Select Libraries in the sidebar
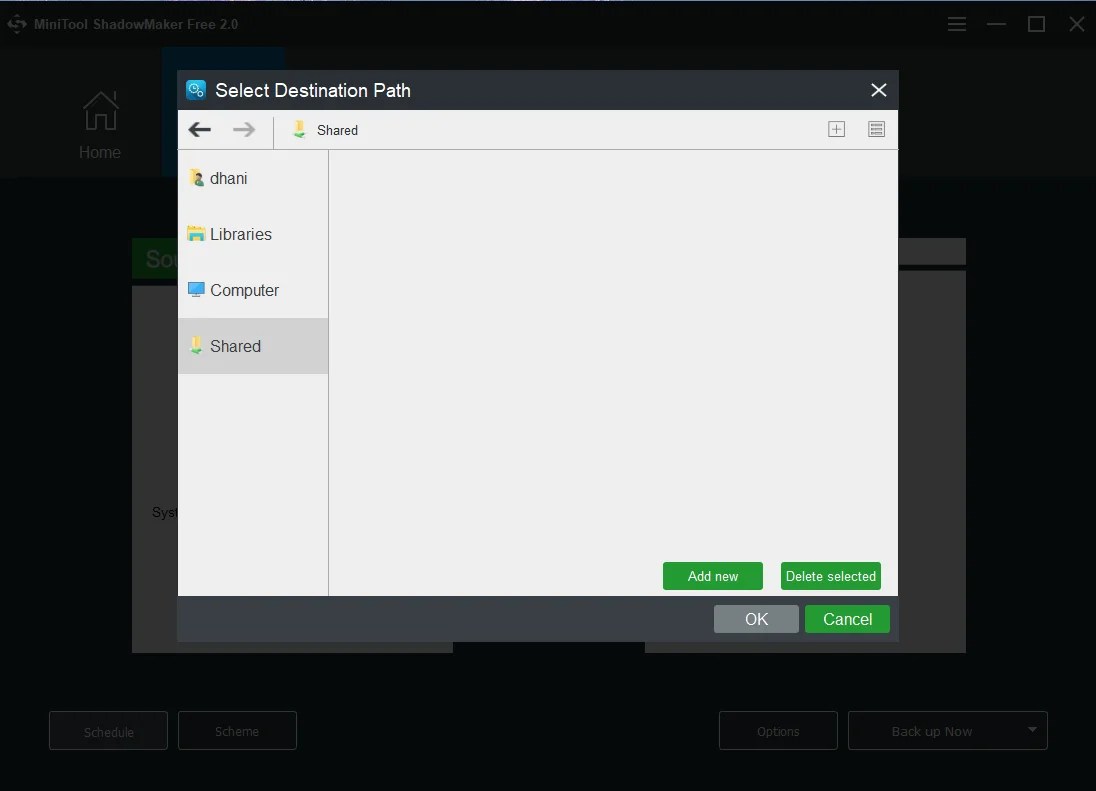Viewport: 1096px width, 791px height. (x=240, y=234)
